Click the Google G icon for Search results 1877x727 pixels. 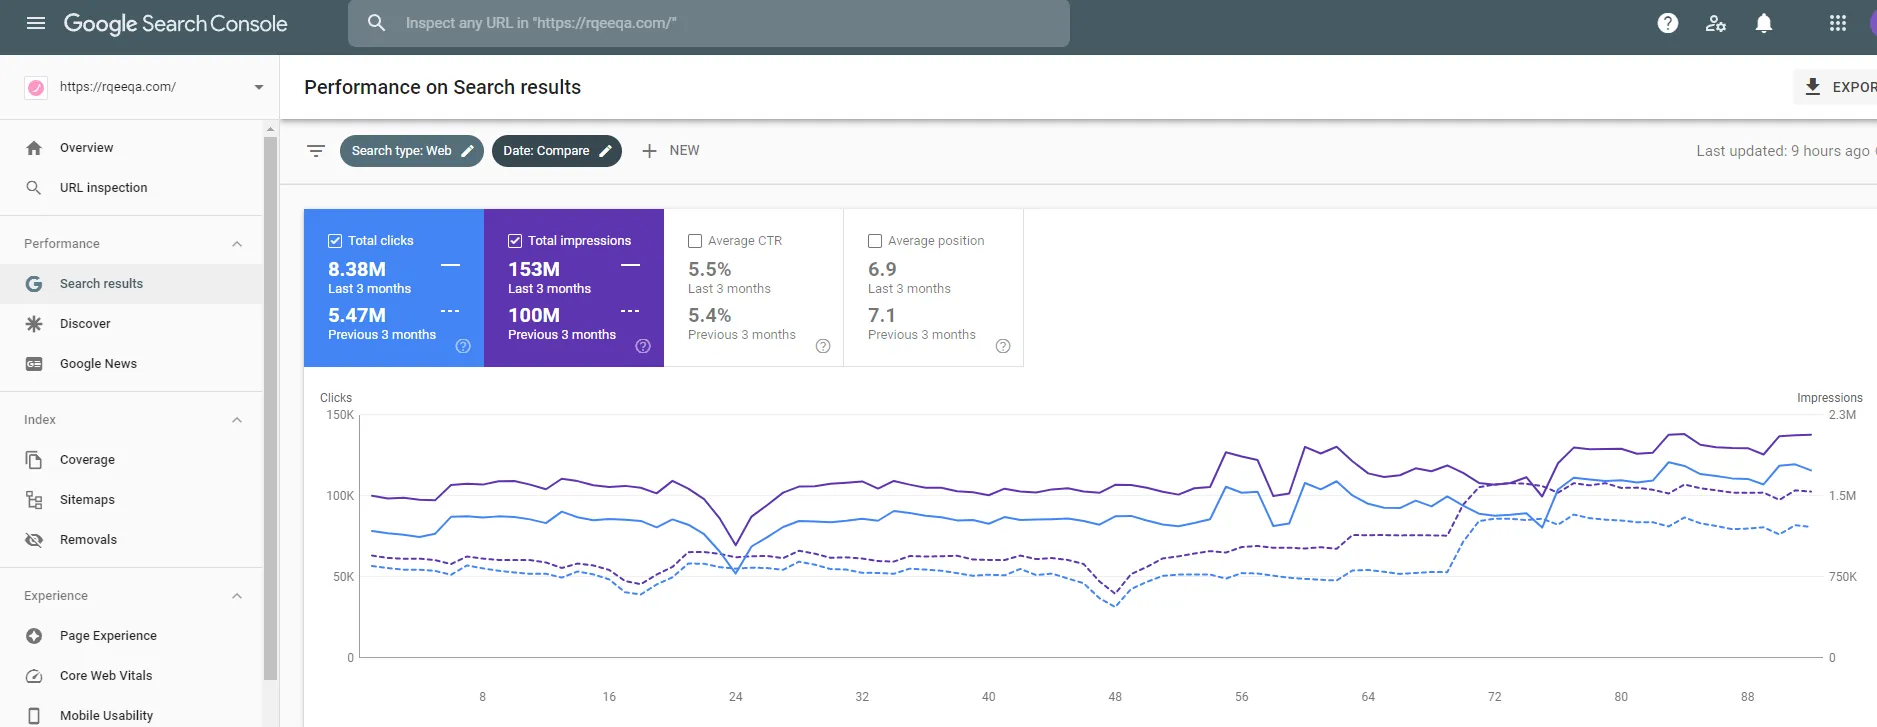34,284
